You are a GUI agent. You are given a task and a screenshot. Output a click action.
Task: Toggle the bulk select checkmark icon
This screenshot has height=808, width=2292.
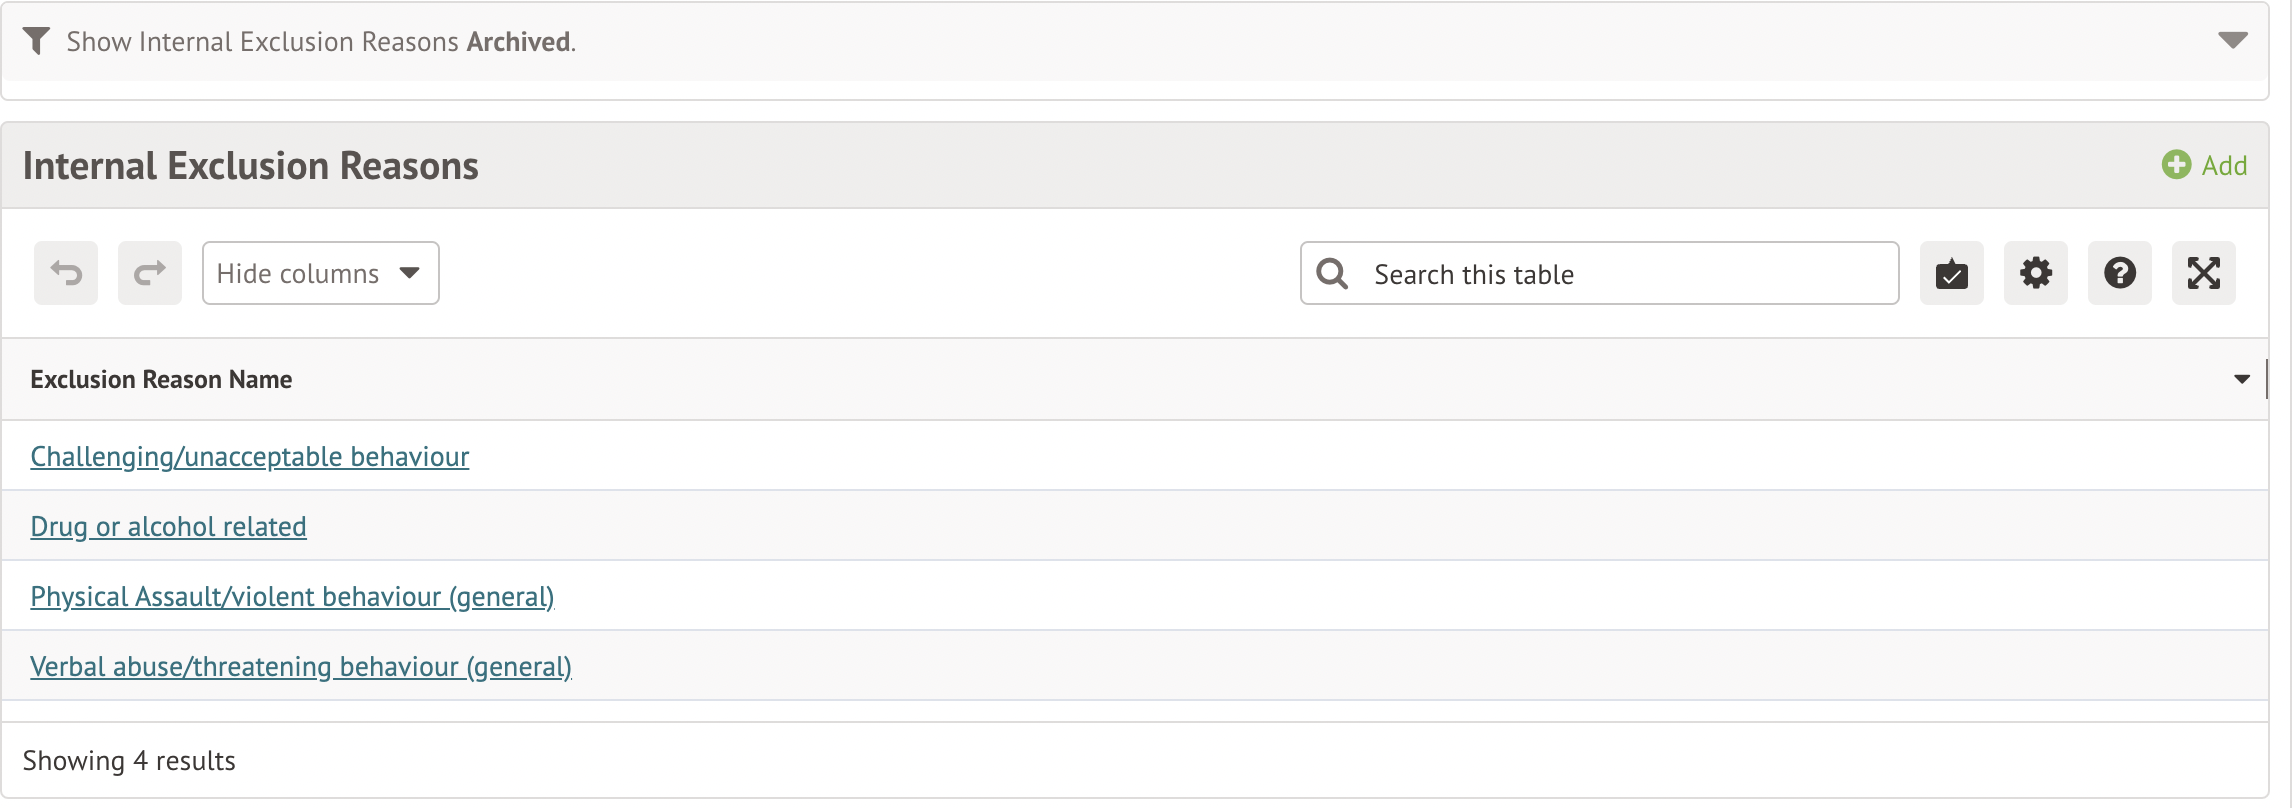click(1951, 273)
